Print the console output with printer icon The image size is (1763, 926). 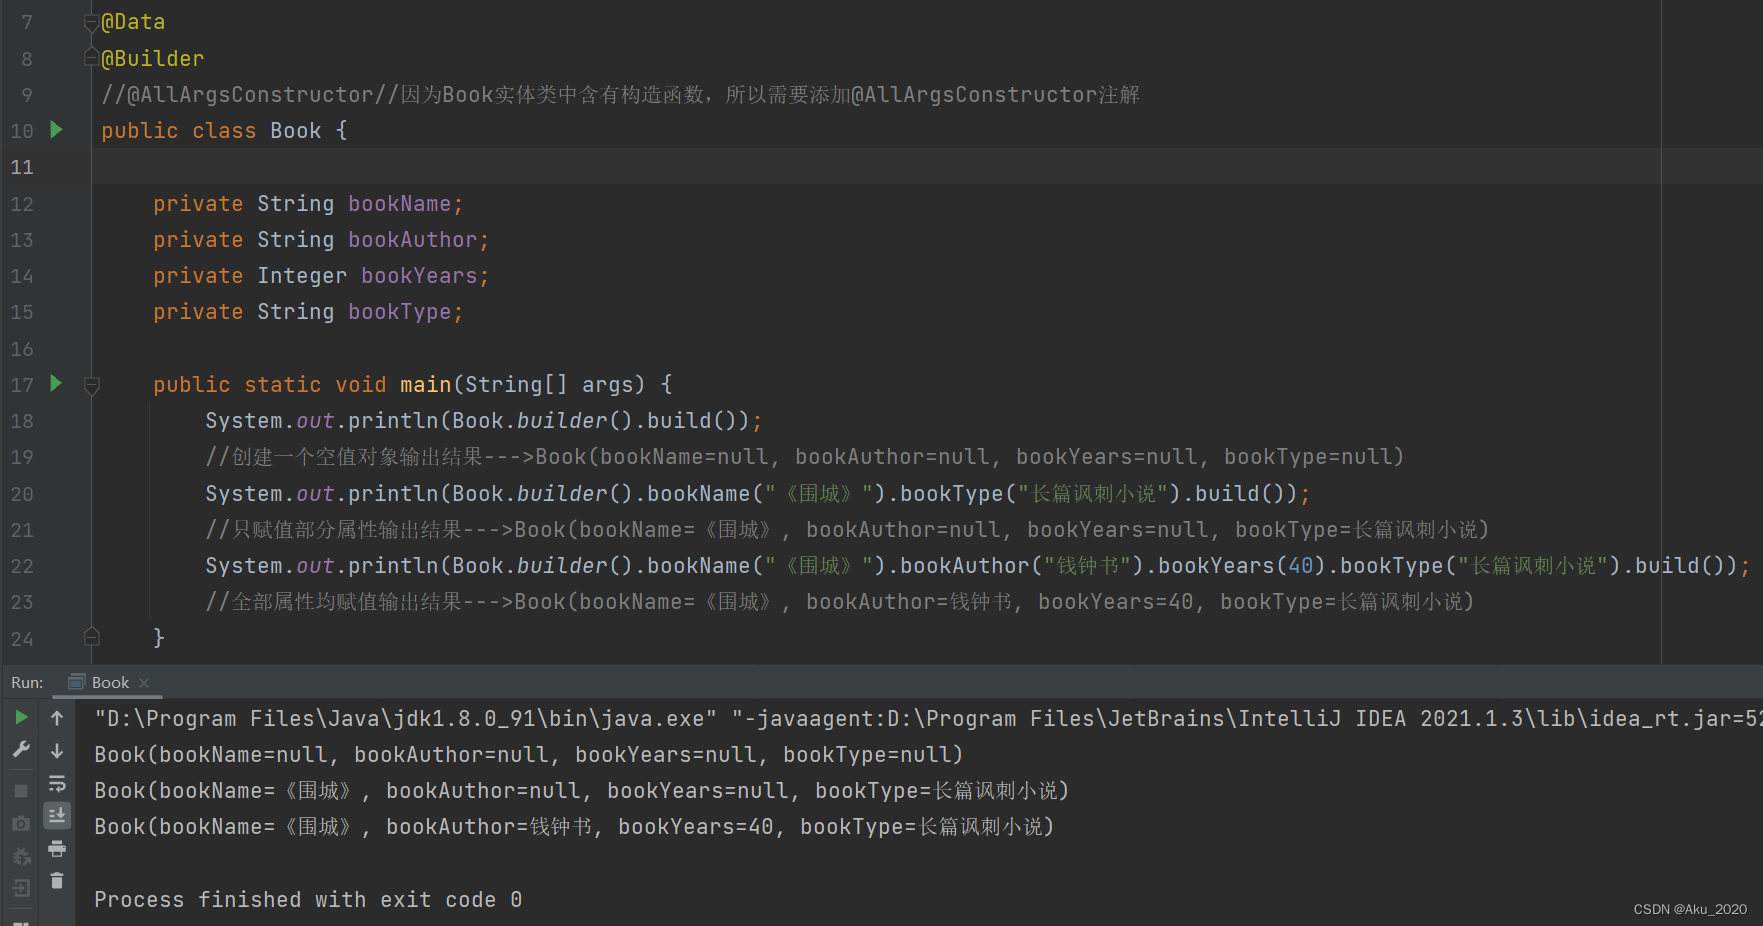coord(57,850)
